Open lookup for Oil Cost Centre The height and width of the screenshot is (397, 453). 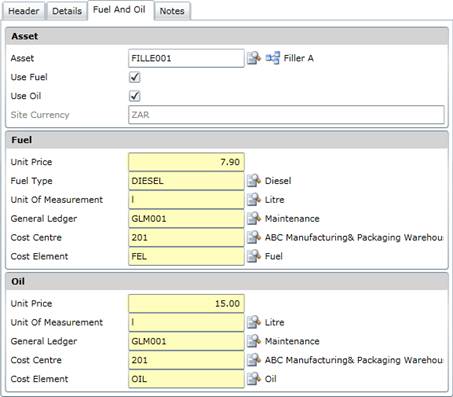point(254,360)
